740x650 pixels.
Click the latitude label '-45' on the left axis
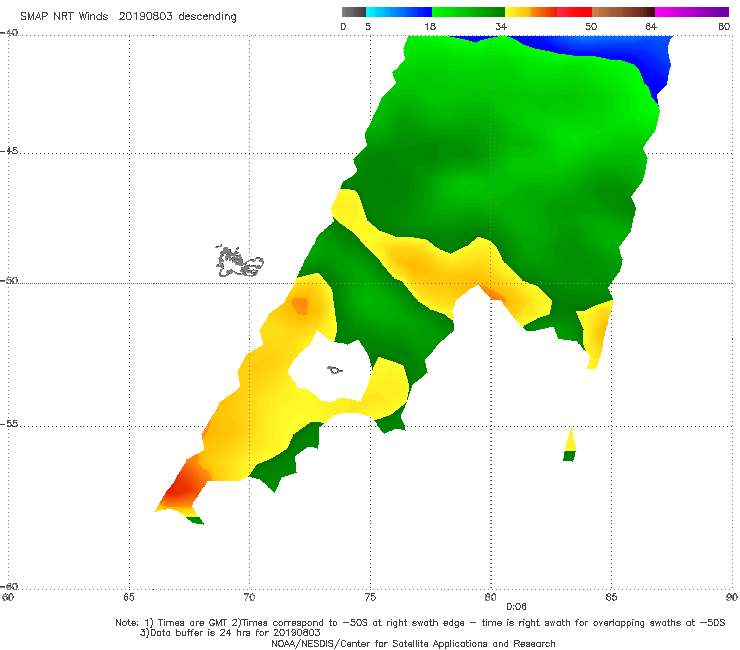point(9,151)
